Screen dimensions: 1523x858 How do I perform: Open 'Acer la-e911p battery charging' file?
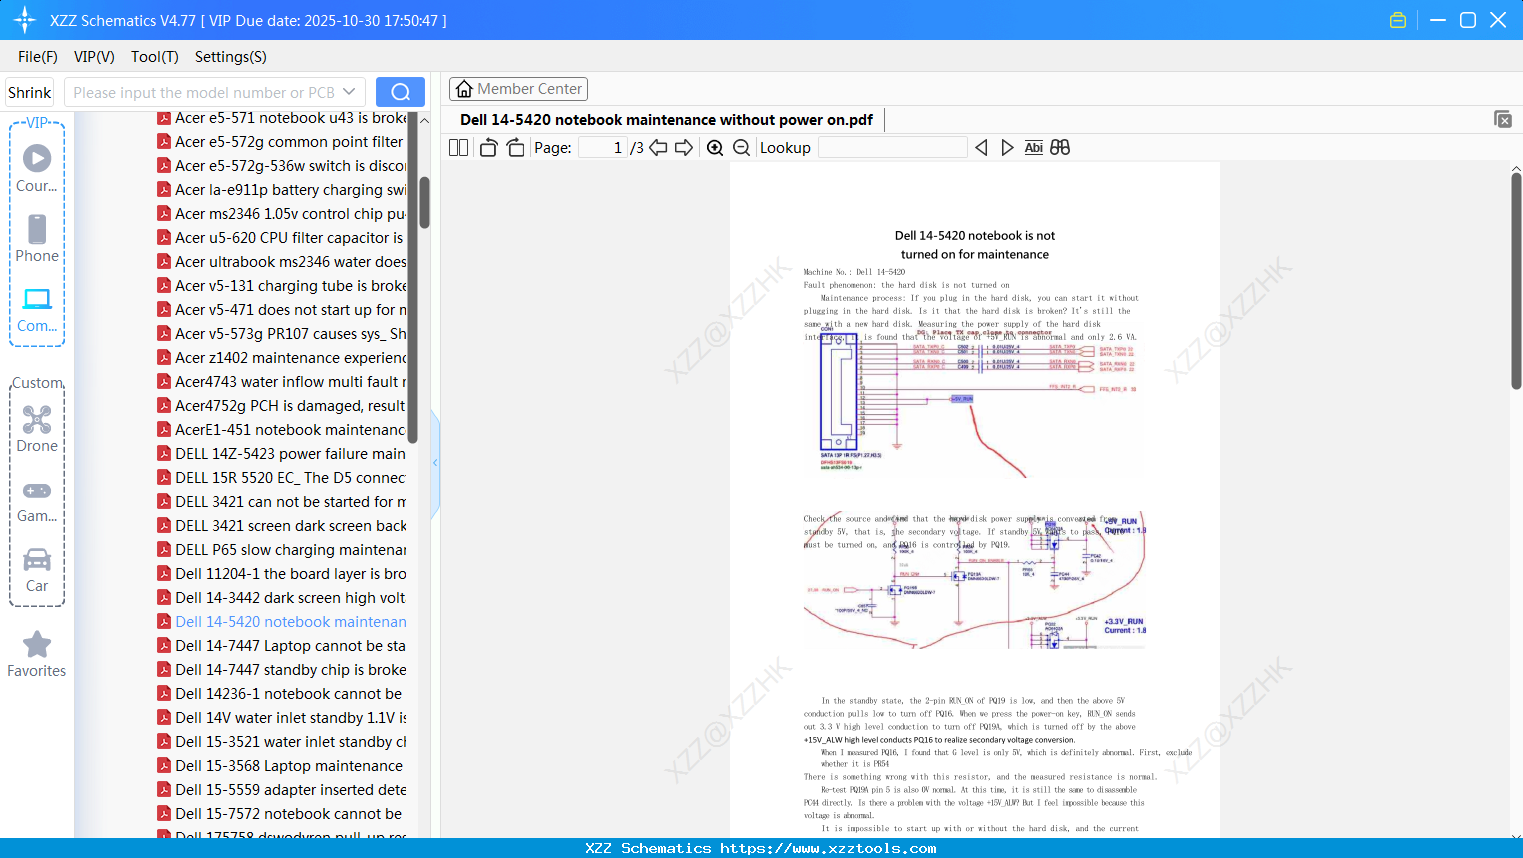point(281,190)
